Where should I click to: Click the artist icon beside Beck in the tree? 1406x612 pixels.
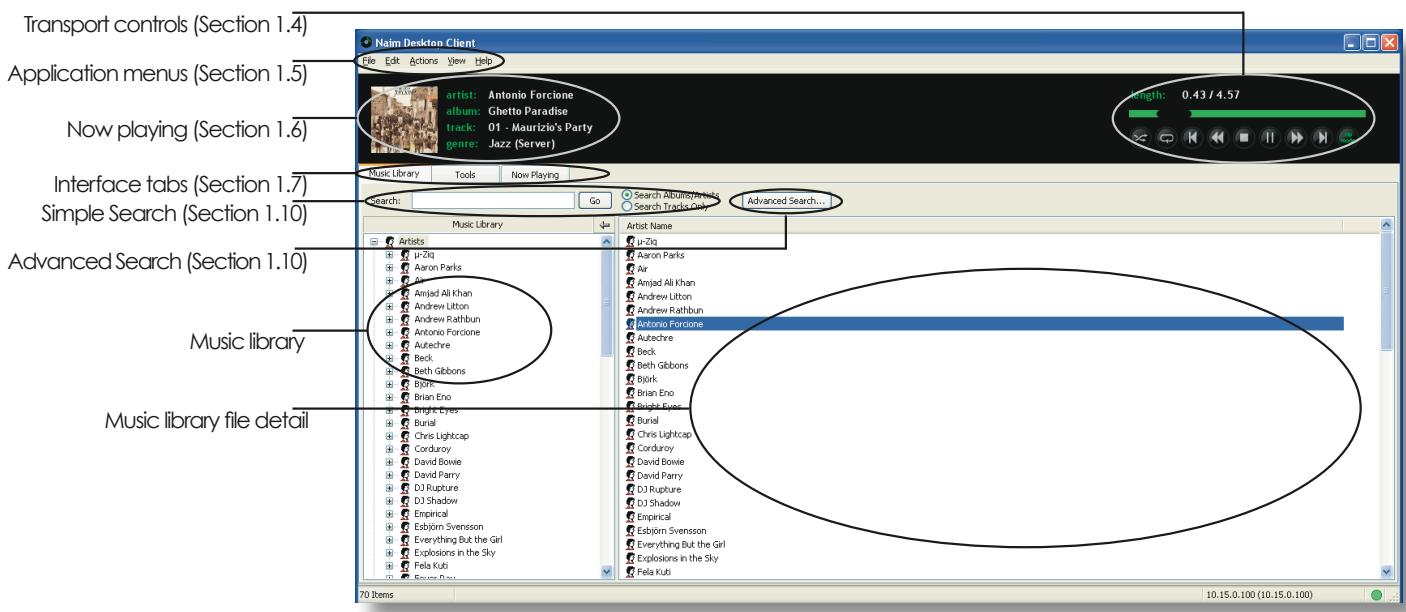point(406,358)
